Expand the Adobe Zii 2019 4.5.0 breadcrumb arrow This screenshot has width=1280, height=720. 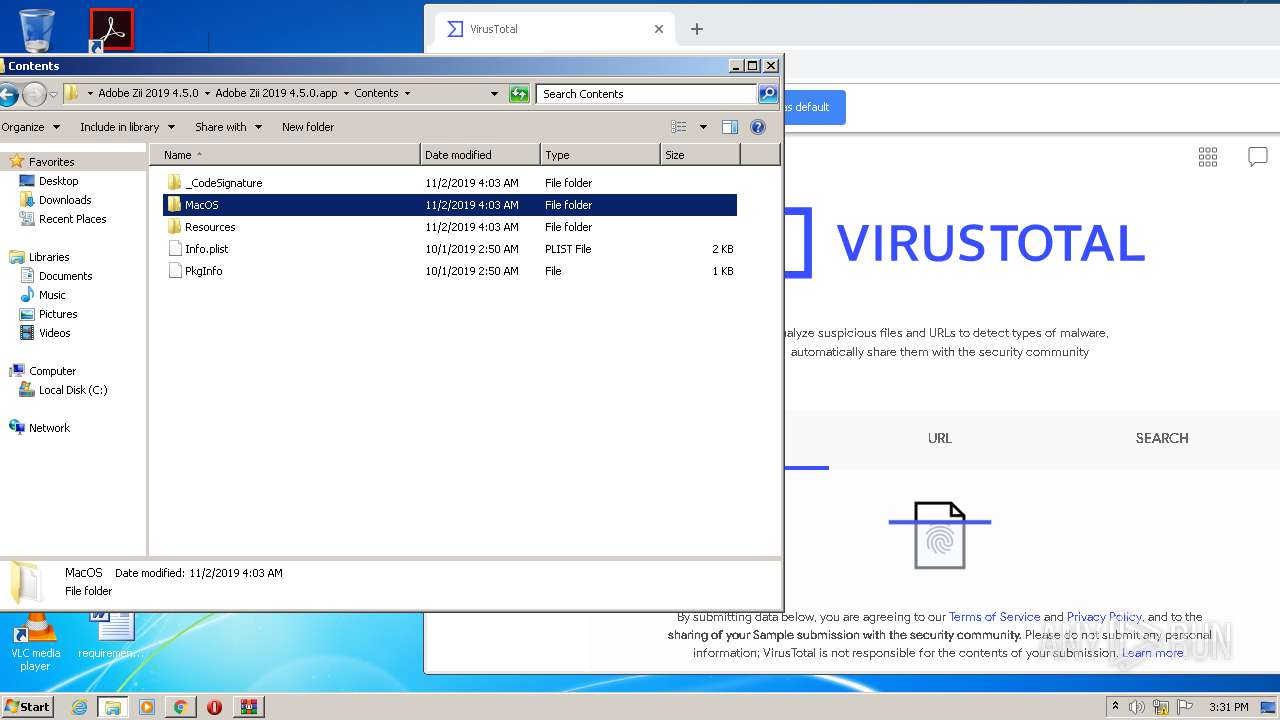coord(207,94)
